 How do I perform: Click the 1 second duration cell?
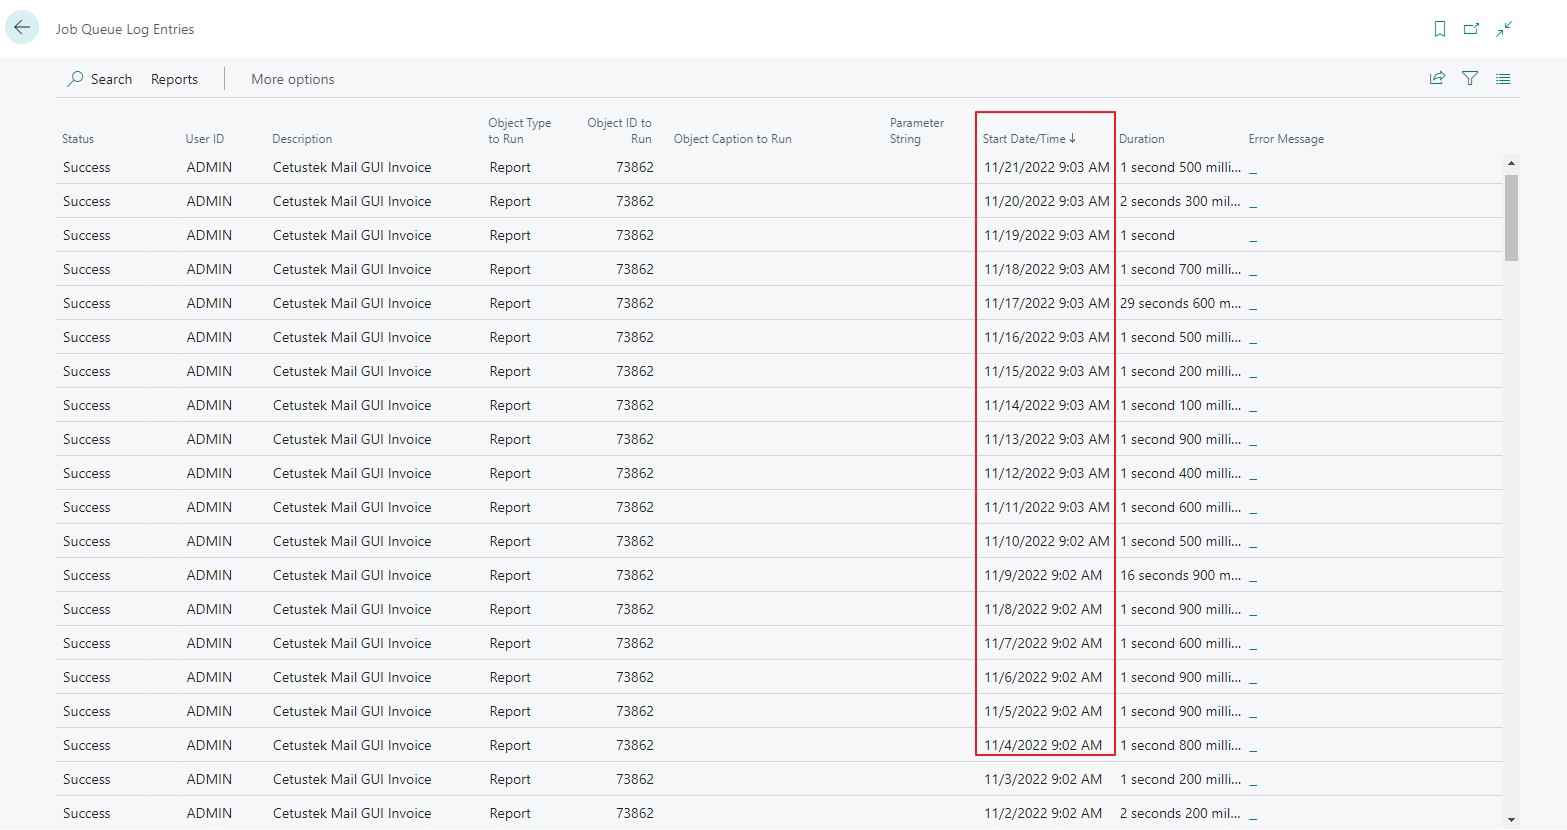1148,235
